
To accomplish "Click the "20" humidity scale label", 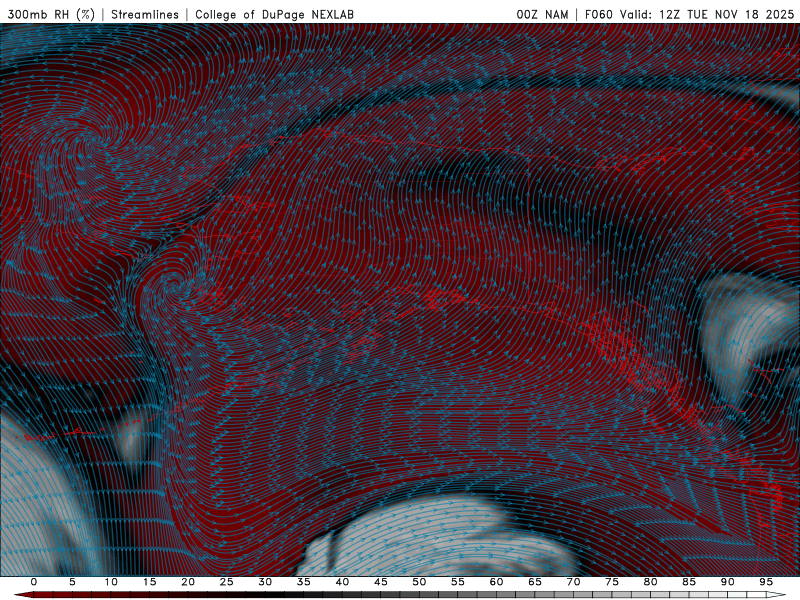I will click(x=188, y=582).
